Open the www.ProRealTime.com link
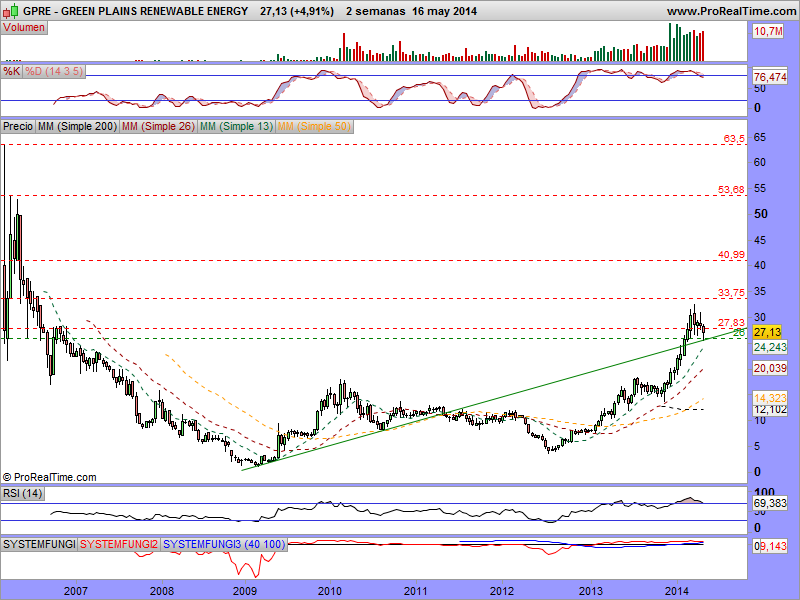 731,11
